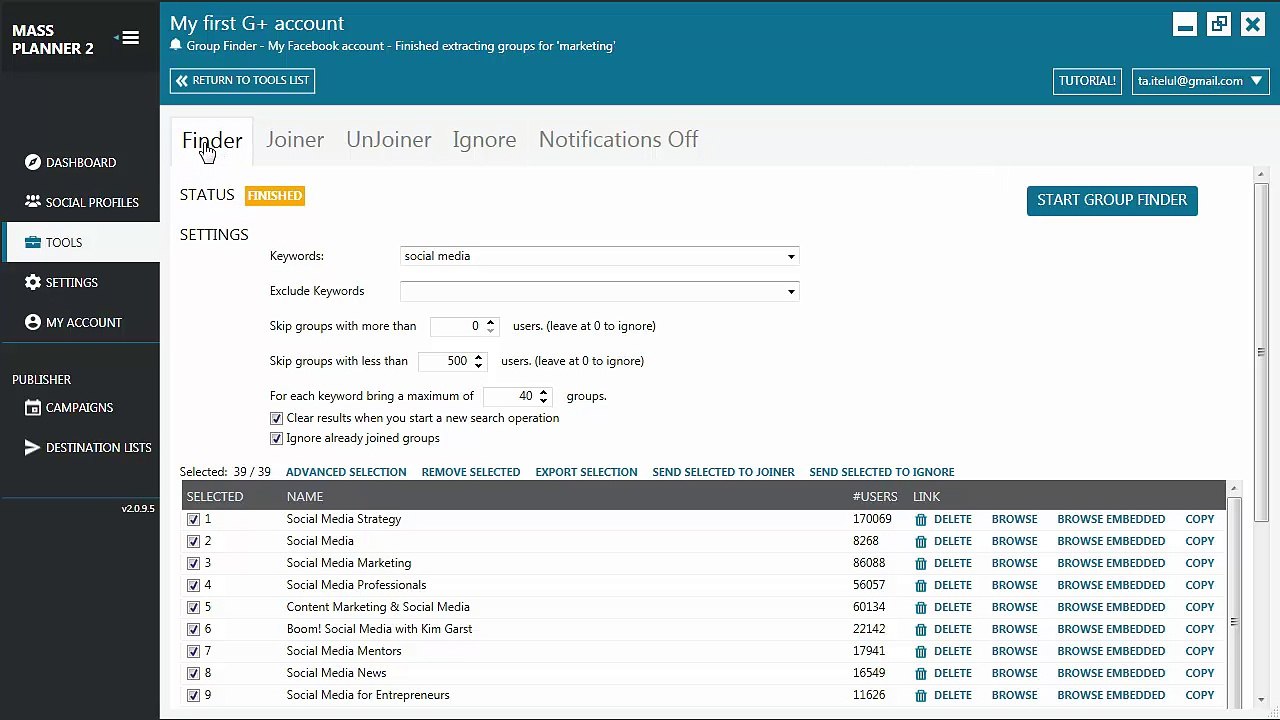Uncheck row 7 Social Media Mentors checkbox
1280x720 pixels.
click(x=193, y=651)
